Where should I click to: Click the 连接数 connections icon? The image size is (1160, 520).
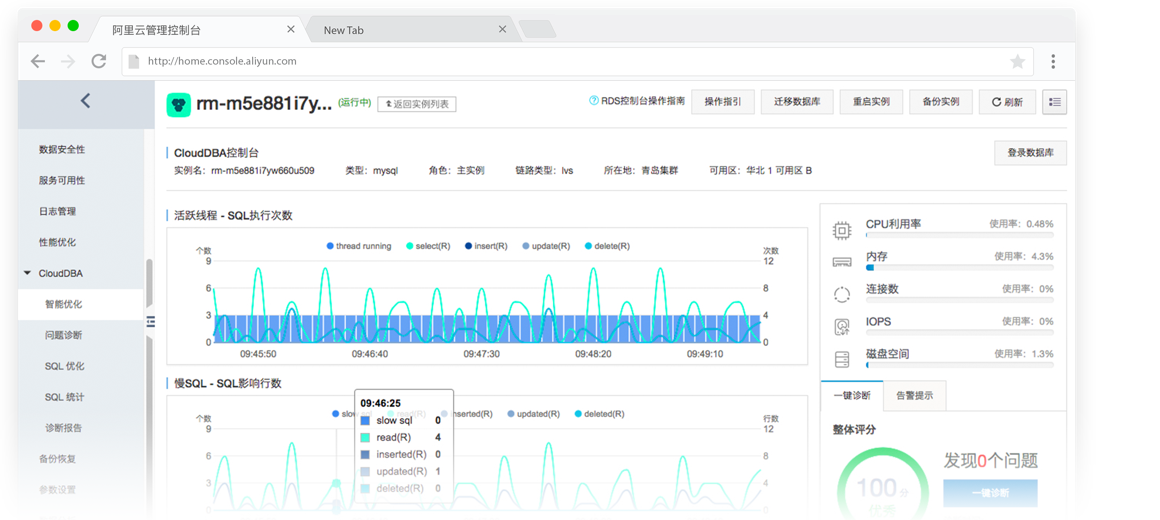(842, 294)
